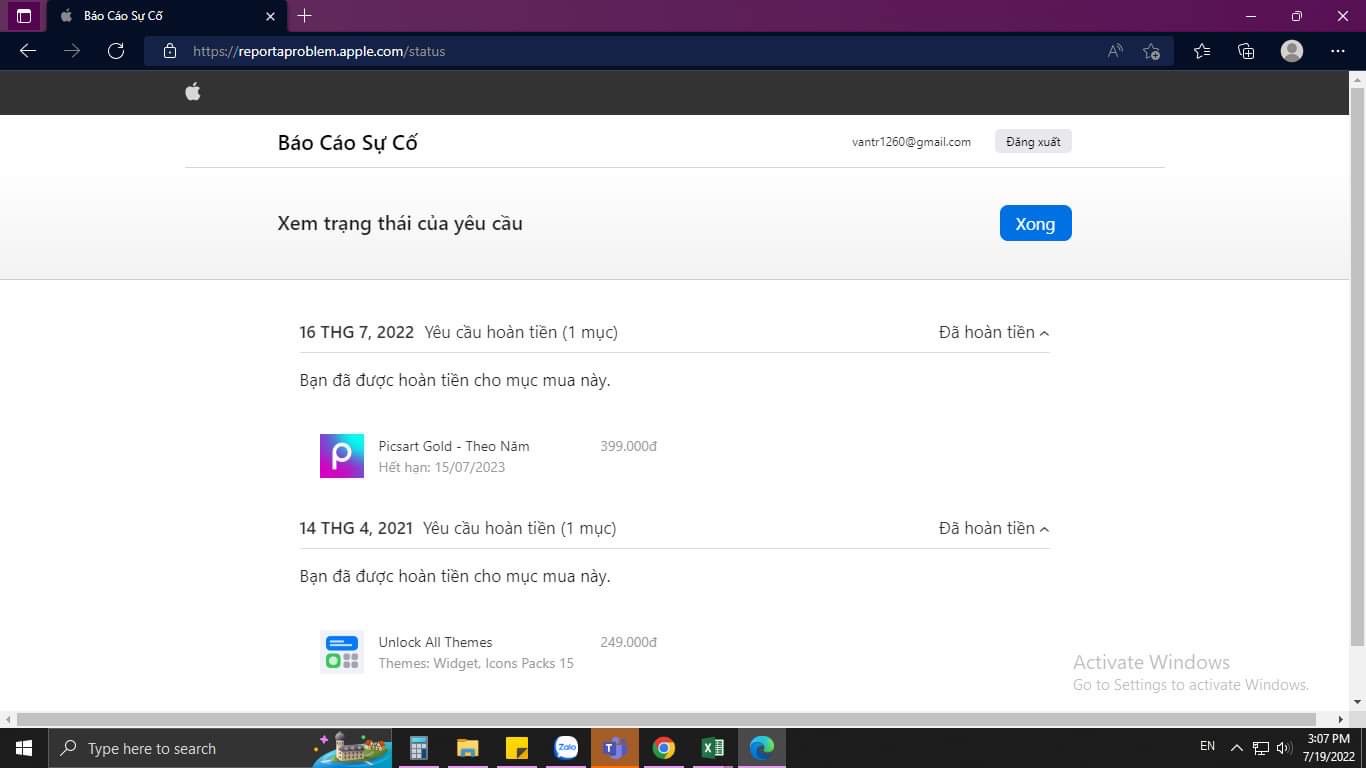Click the 399.000đ price
Viewport: 1366px width, 768px height.
[628, 446]
